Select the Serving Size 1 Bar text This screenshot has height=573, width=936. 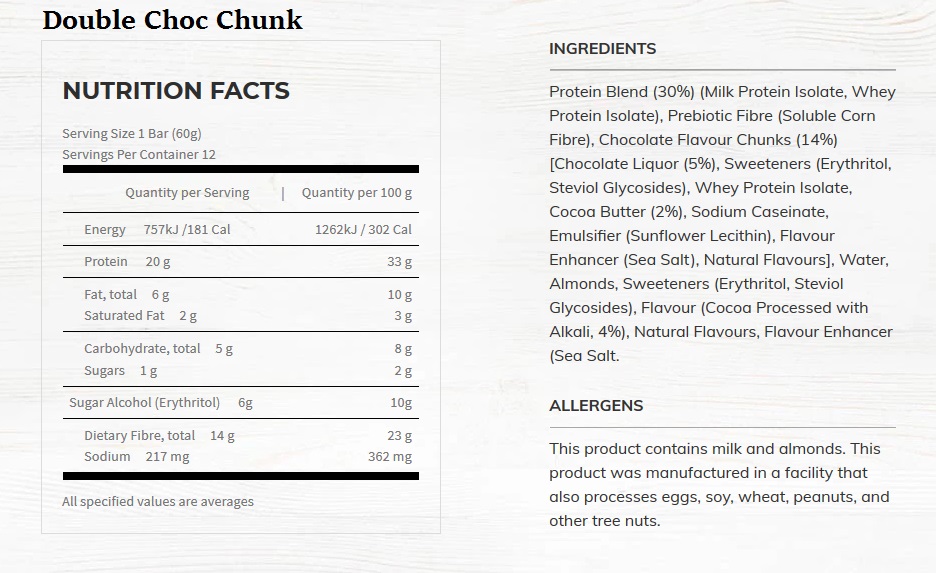pos(132,133)
